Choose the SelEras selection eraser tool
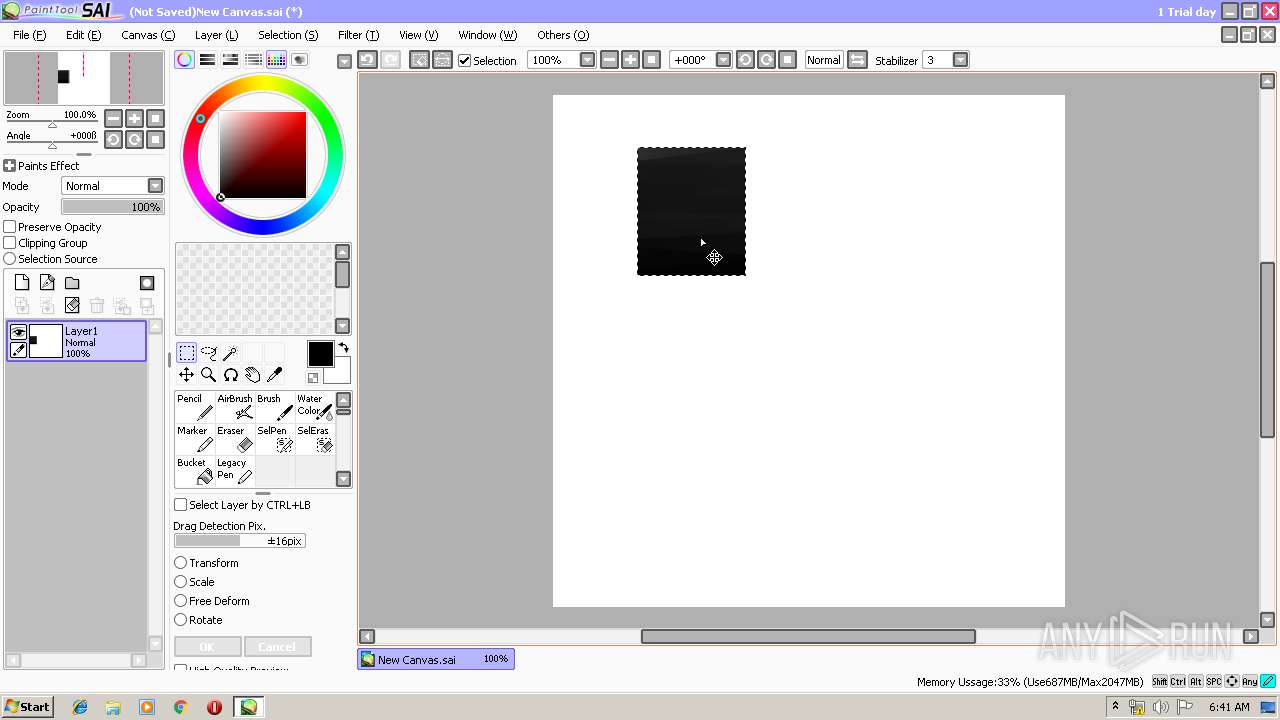The width and height of the screenshot is (1280, 720). click(314, 439)
